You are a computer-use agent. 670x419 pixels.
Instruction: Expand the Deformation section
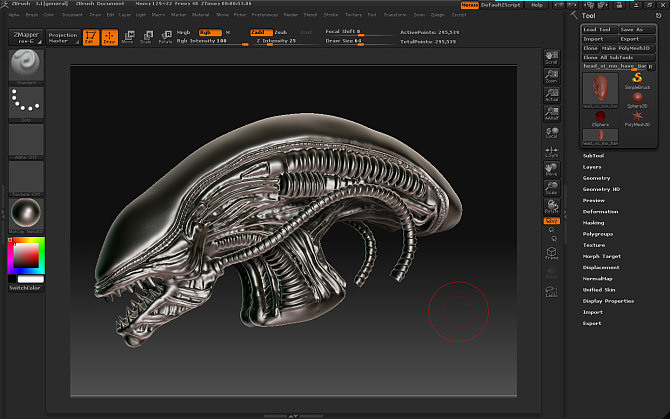click(x=600, y=212)
